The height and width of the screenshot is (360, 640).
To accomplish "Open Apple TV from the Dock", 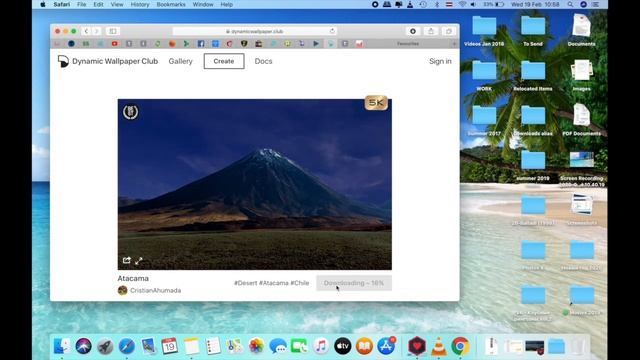I will point(342,346).
